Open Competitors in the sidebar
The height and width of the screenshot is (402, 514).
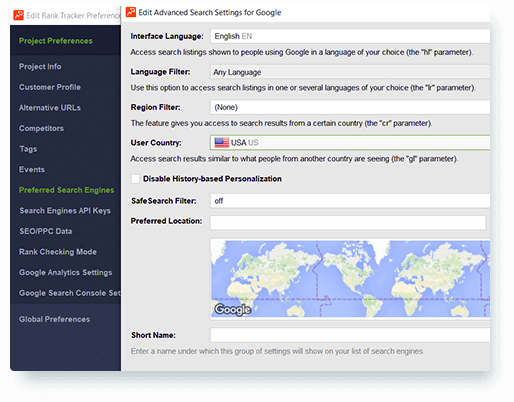(41, 128)
